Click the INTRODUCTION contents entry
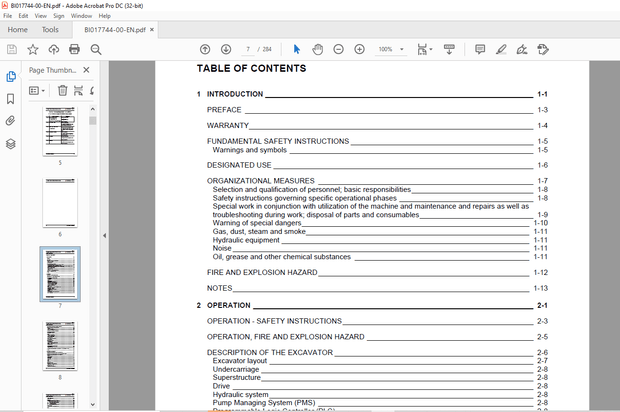The height and width of the screenshot is (412, 620). click(372, 94)
